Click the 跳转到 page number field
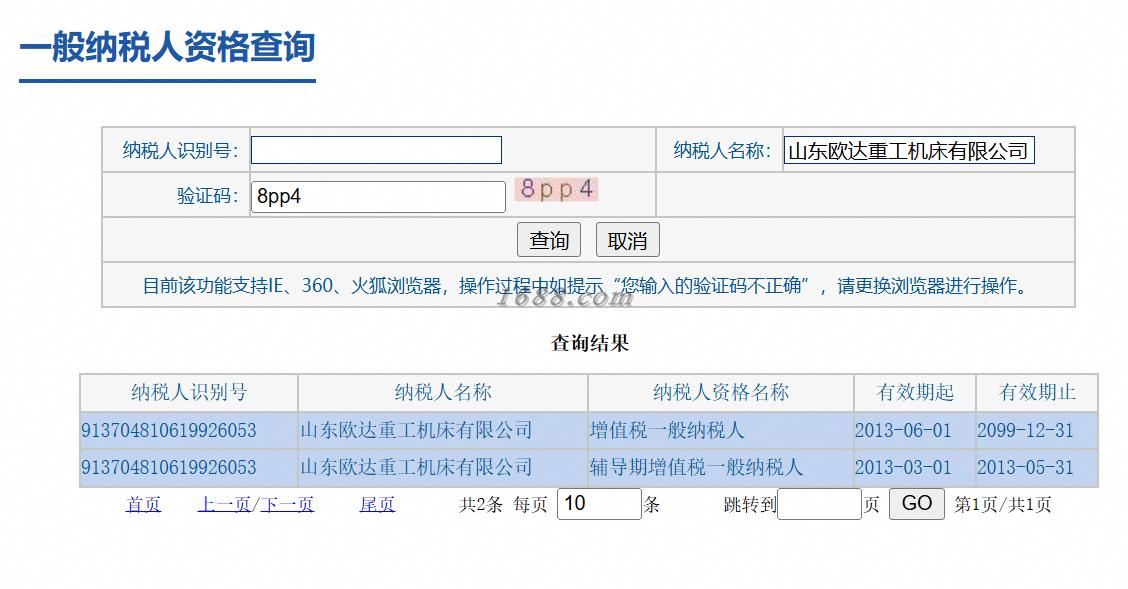The image size is (1128, 589). [x=819, y=503]
